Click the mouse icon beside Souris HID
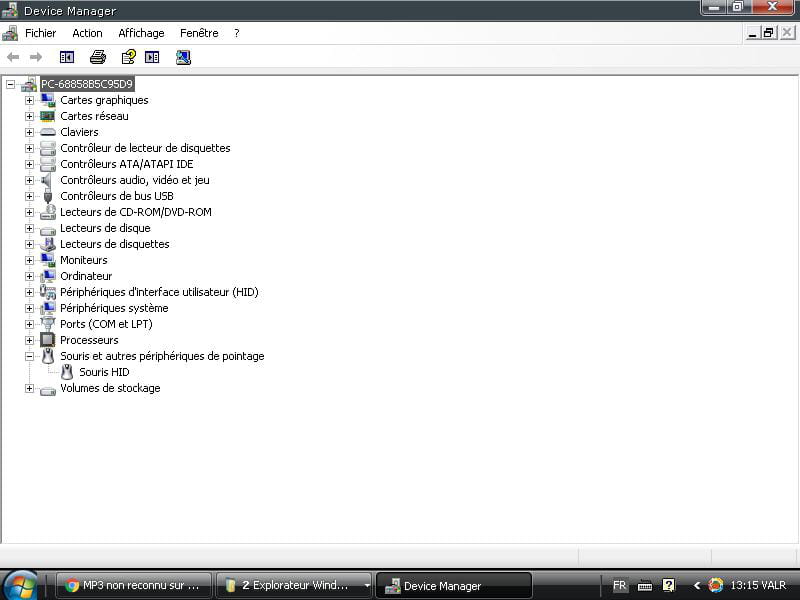 (67, 372)
